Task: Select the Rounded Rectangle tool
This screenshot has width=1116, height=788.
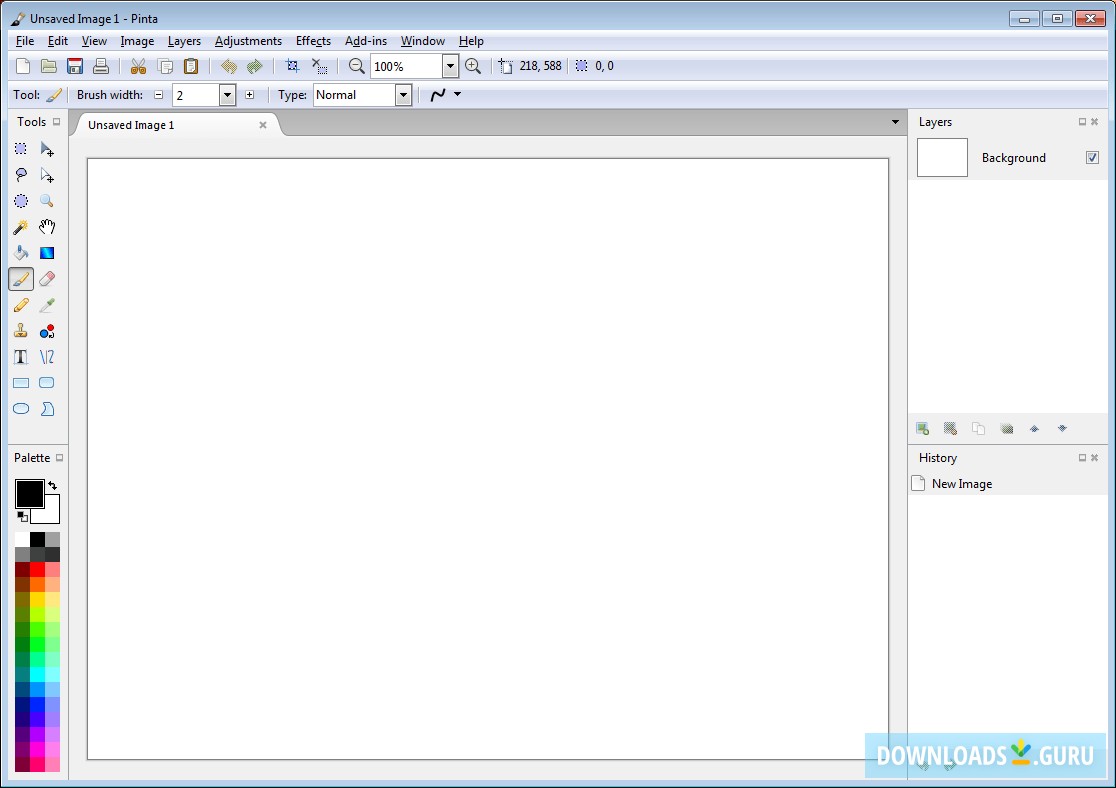Action: tap(47, 383)
